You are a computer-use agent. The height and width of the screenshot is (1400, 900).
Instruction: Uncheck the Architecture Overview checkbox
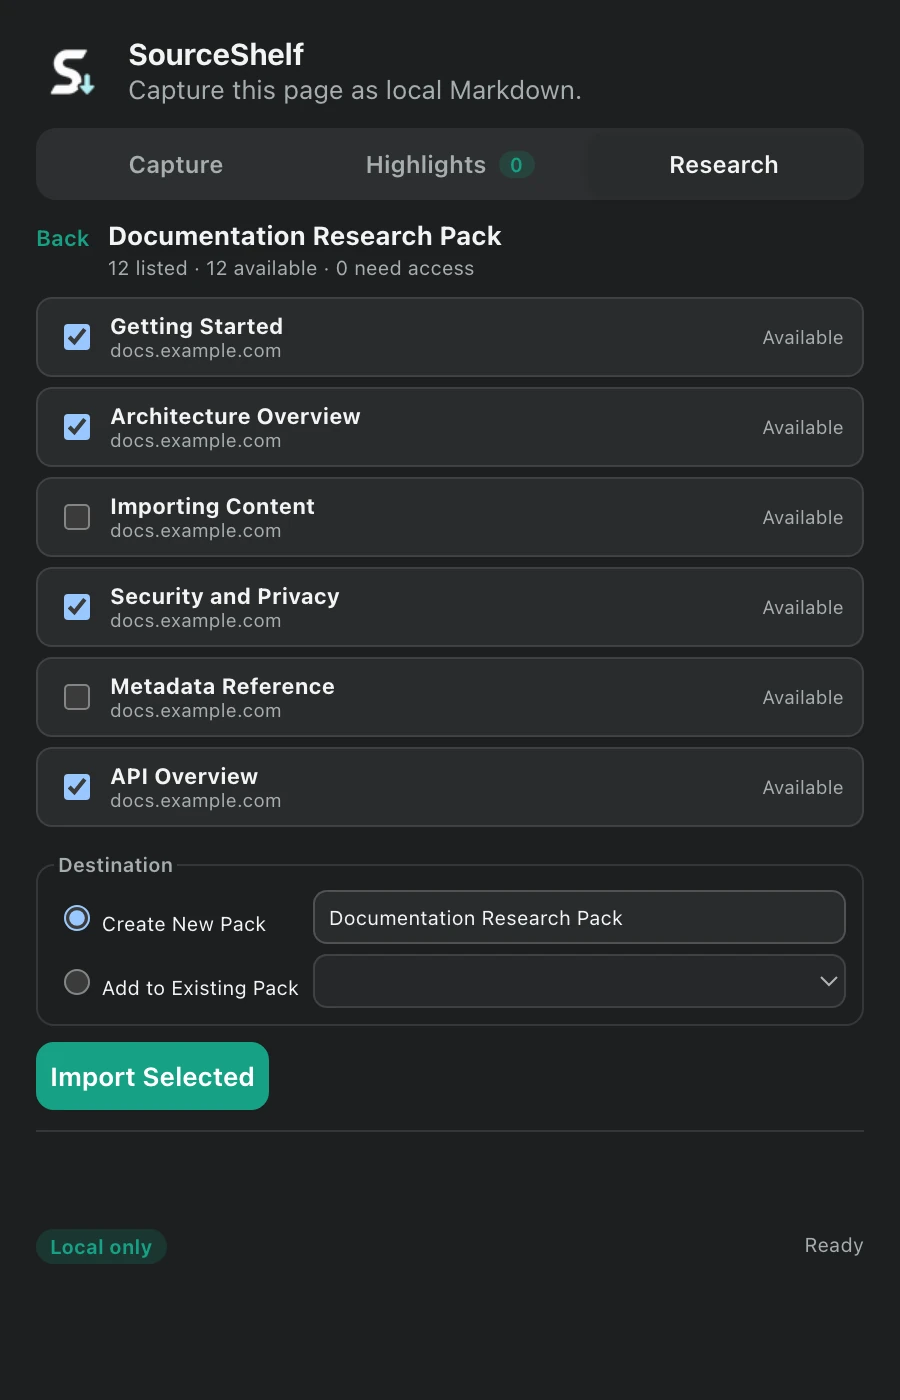(77, 427)
